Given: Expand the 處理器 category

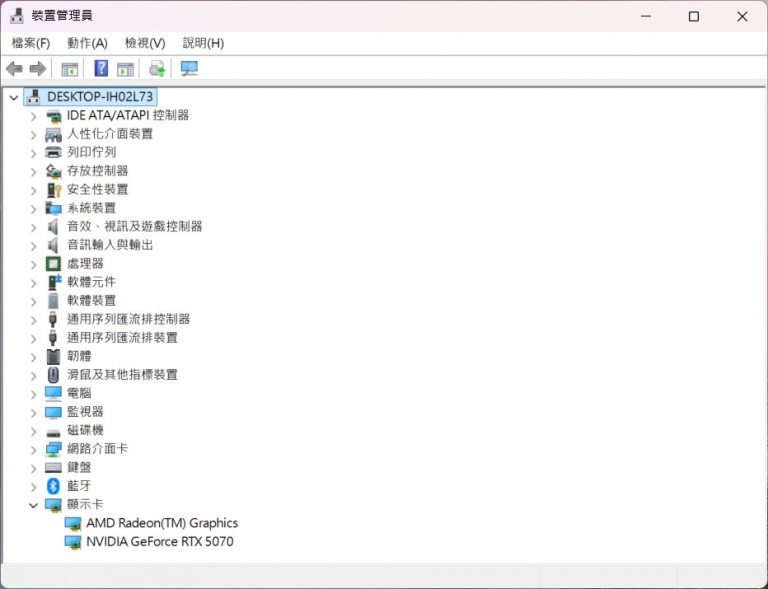Looking at the screenshot, I should click(x=33, y=265).
